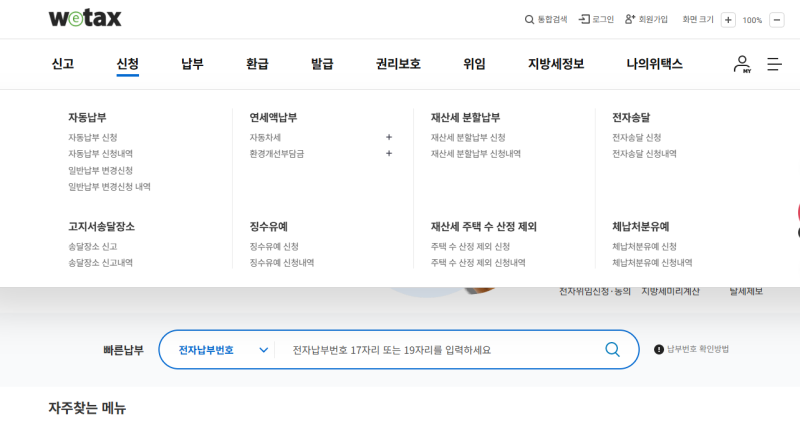Click the 연세액납부 heading
The height and width of the screenshot is (423, 800).
[x=273, y=117]
